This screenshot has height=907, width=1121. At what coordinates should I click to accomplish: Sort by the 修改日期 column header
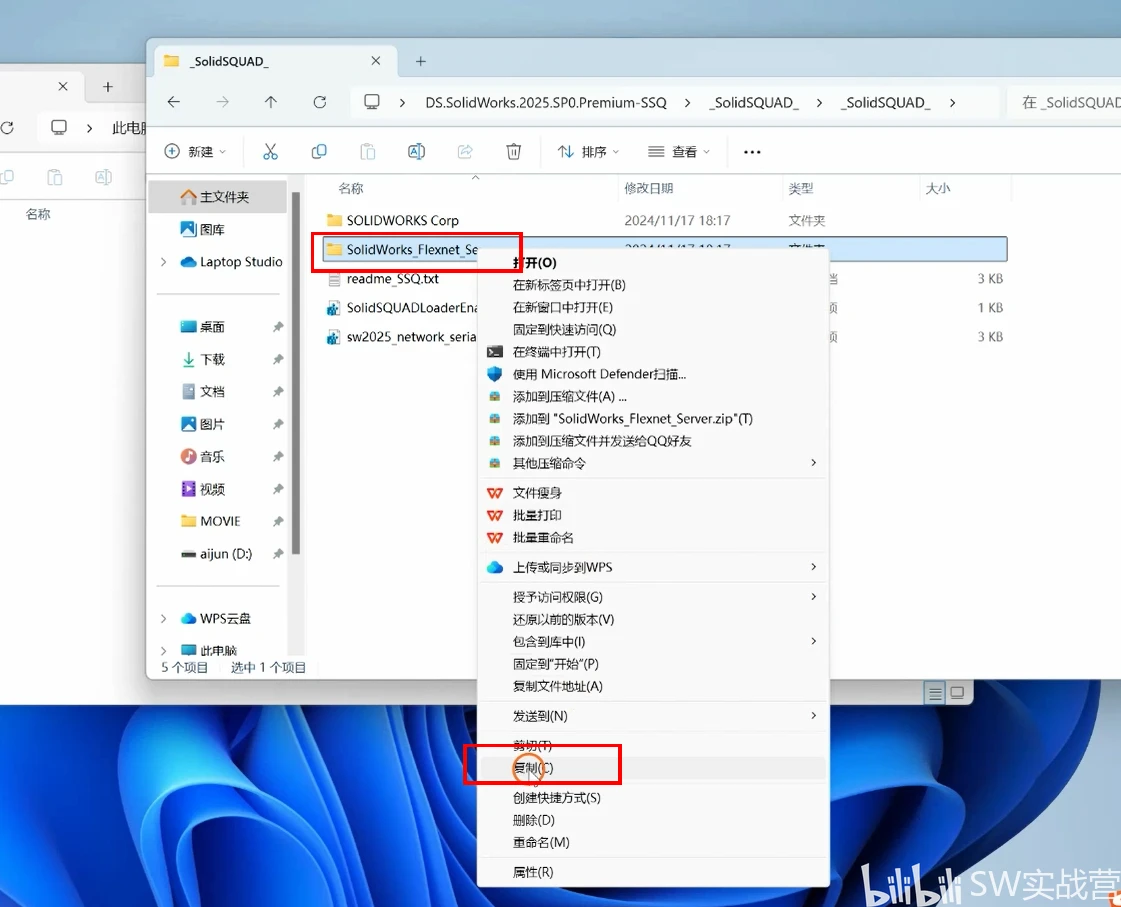click(x=648, y=189)
